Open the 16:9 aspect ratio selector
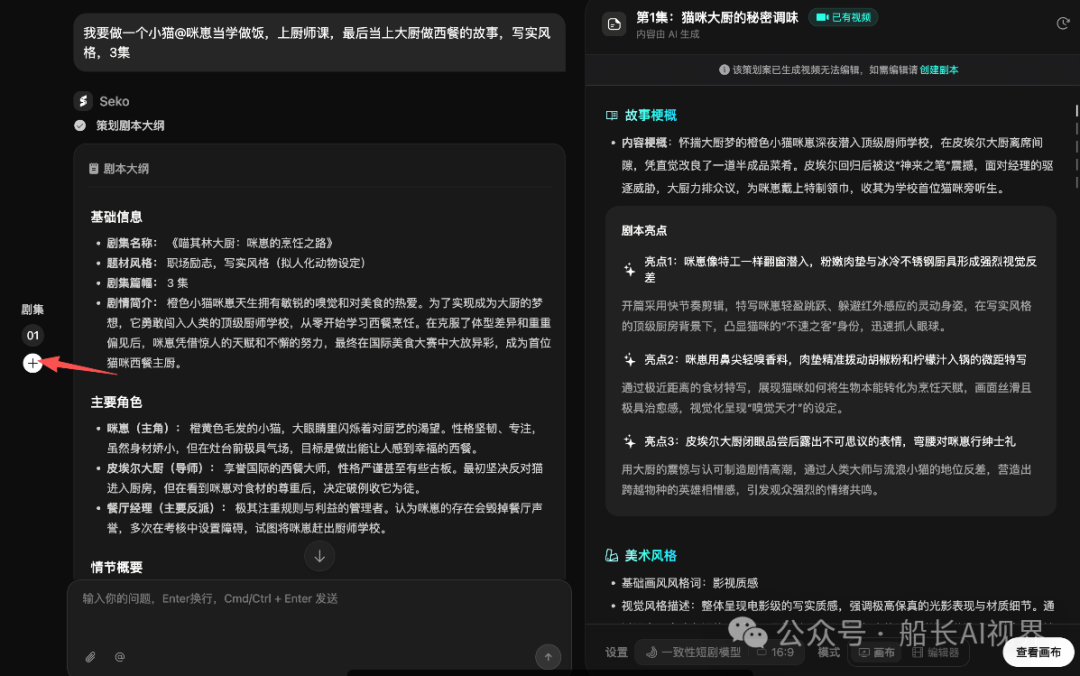Viewport: 1080px width, 676px height. (x=777, y=652)
